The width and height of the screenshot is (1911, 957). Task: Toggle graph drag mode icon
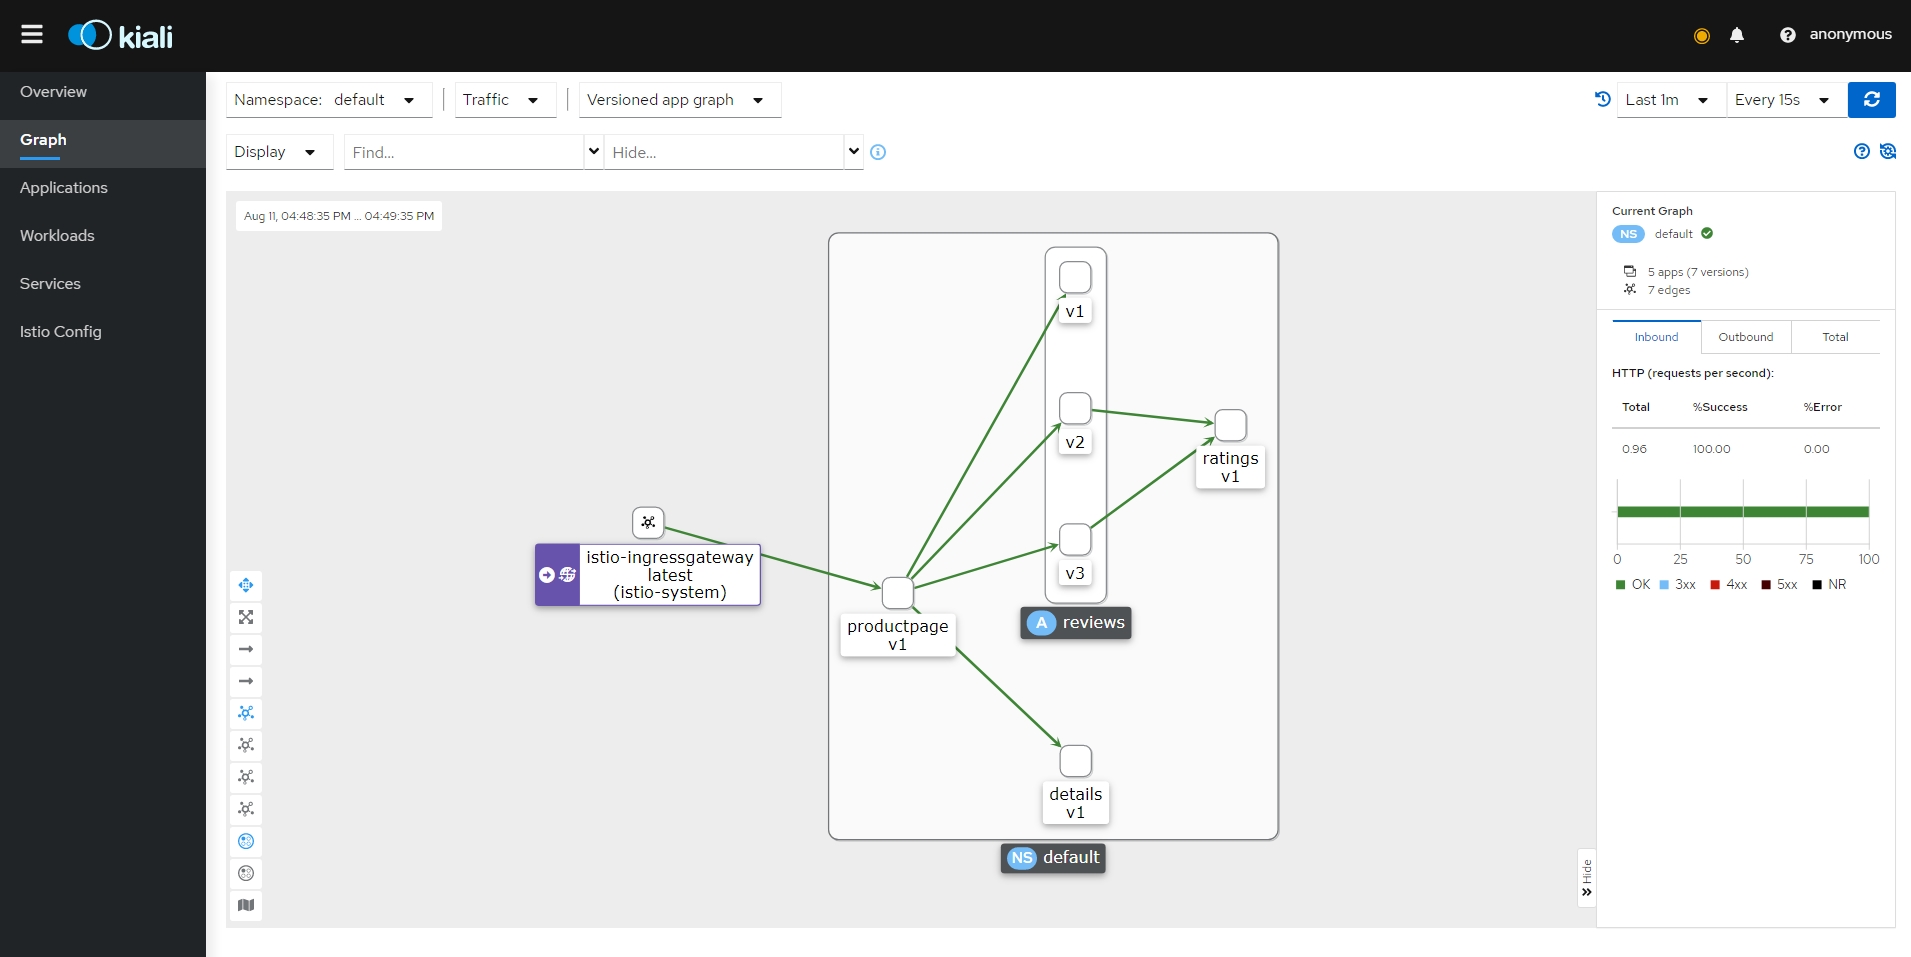pyautogui.click(x=246, y=585)
